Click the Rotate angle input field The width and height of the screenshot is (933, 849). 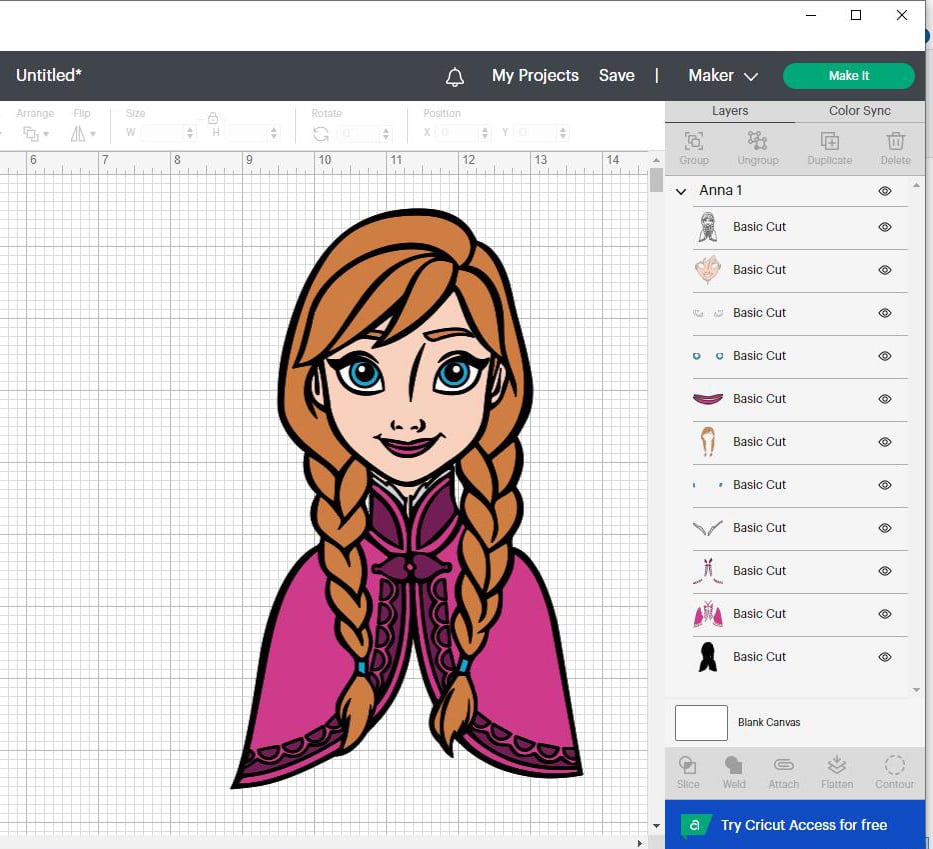[x=358, y=133]
